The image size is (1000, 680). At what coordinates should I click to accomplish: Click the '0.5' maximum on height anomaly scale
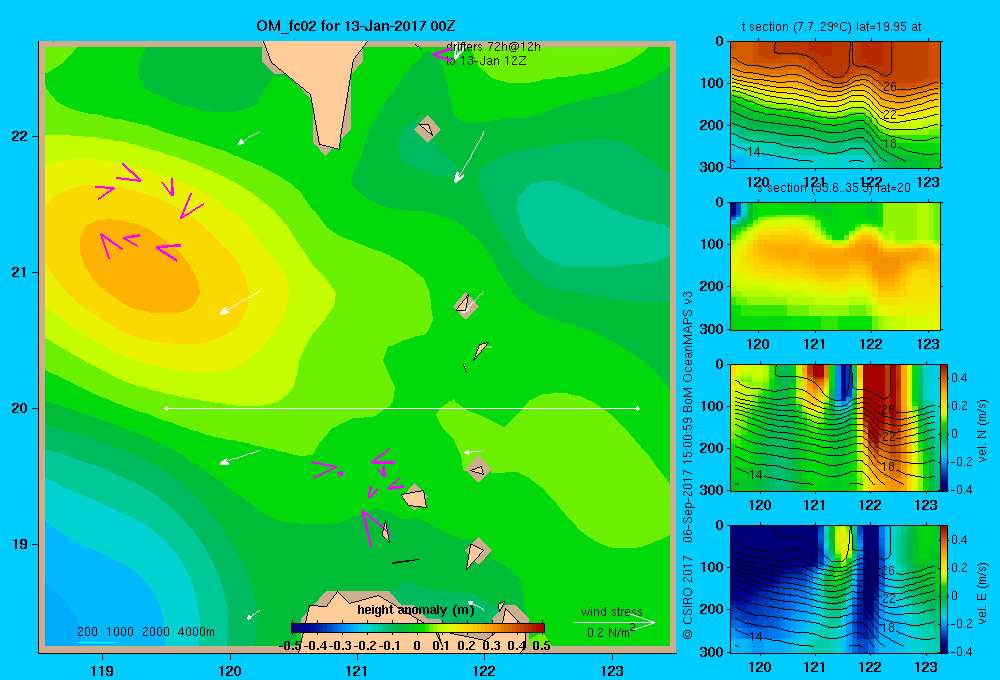(541, 646)
